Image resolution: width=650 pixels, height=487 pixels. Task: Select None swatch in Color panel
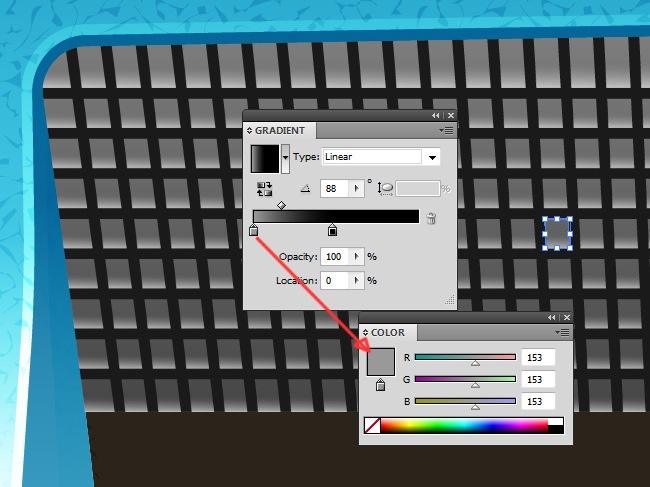tap(372, 425)
